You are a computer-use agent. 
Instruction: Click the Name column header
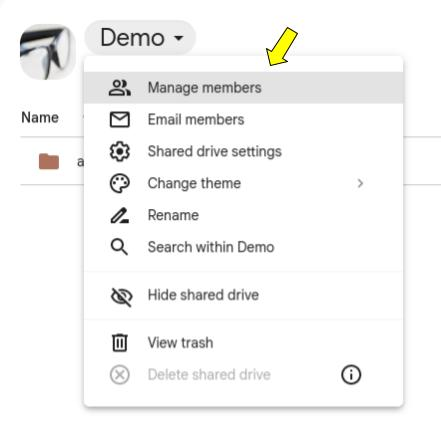40,118
